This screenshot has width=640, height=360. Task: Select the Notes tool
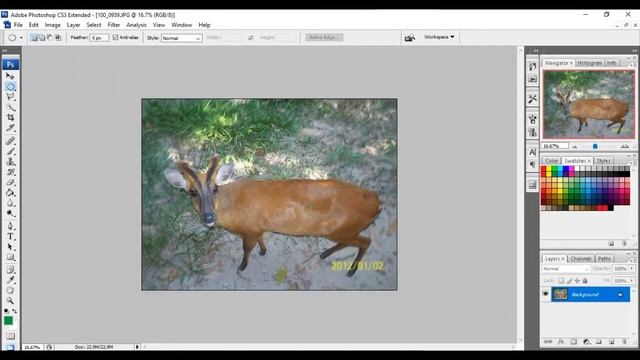[10, 270]
